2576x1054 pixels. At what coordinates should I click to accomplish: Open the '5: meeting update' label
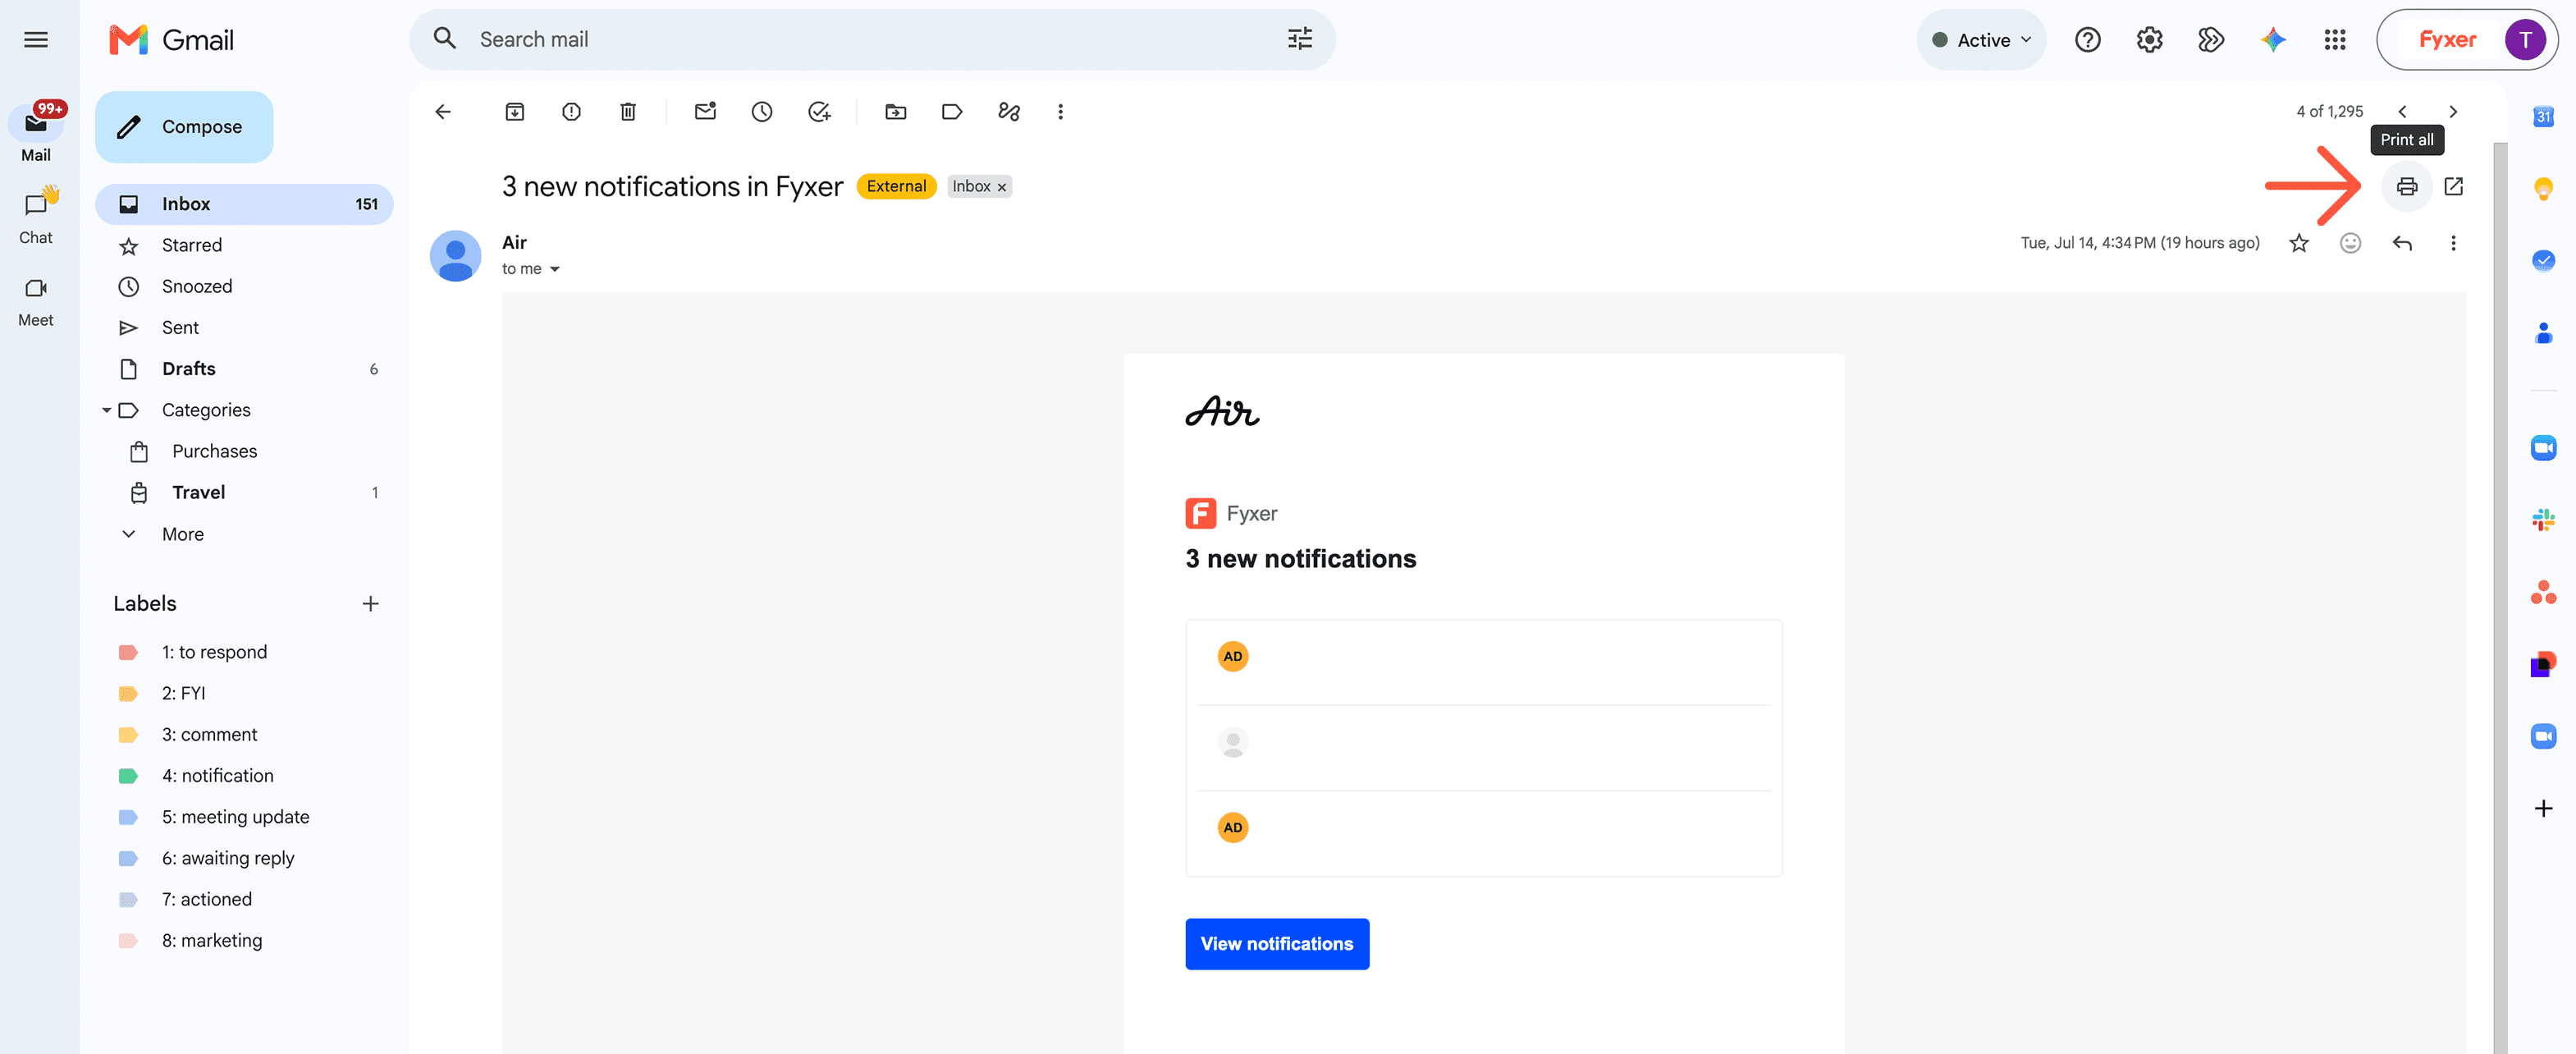coord(244,817)
